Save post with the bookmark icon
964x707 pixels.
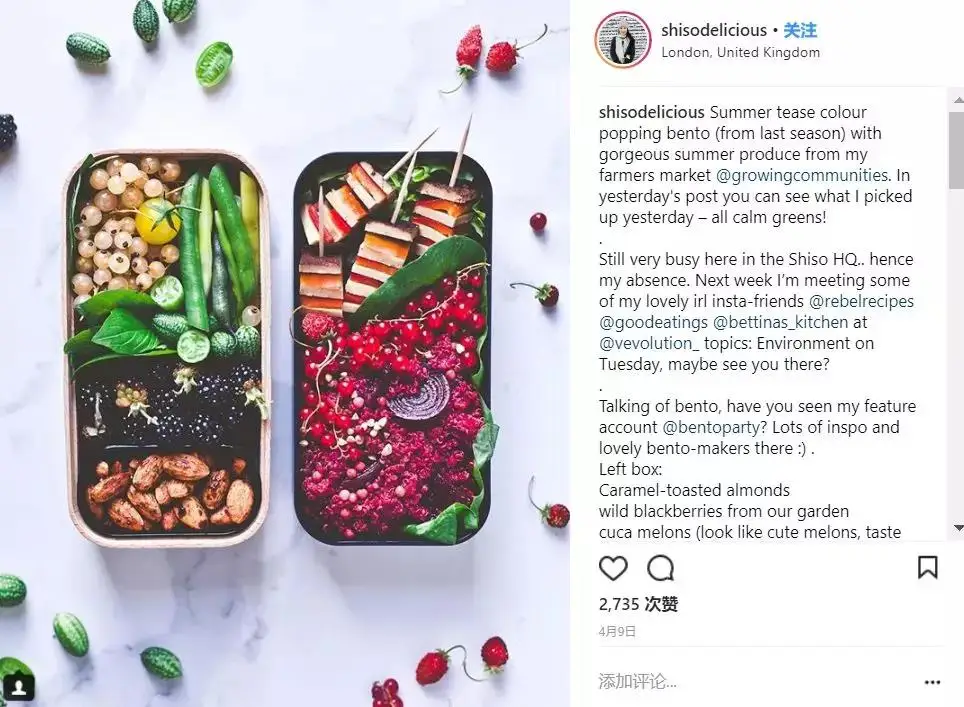click(x=927, y=567)
